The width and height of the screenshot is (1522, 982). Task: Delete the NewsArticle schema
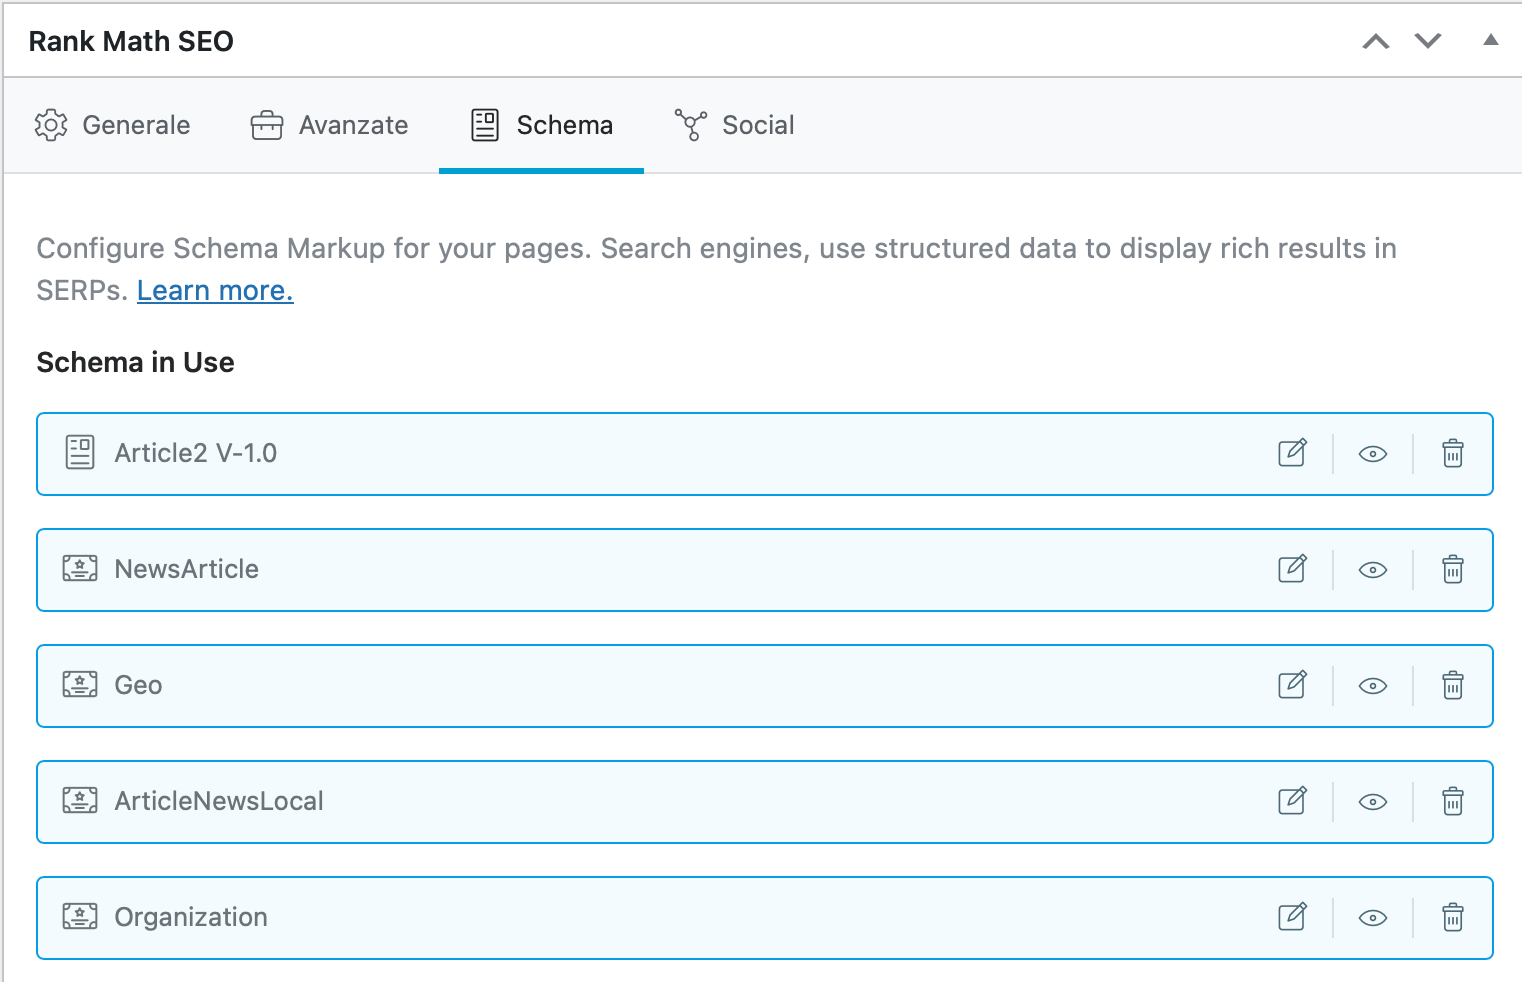pyautogui.click(x=1453, y=569)
